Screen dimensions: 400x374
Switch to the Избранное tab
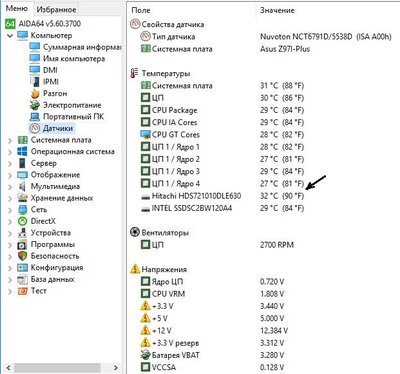(56, 9)
